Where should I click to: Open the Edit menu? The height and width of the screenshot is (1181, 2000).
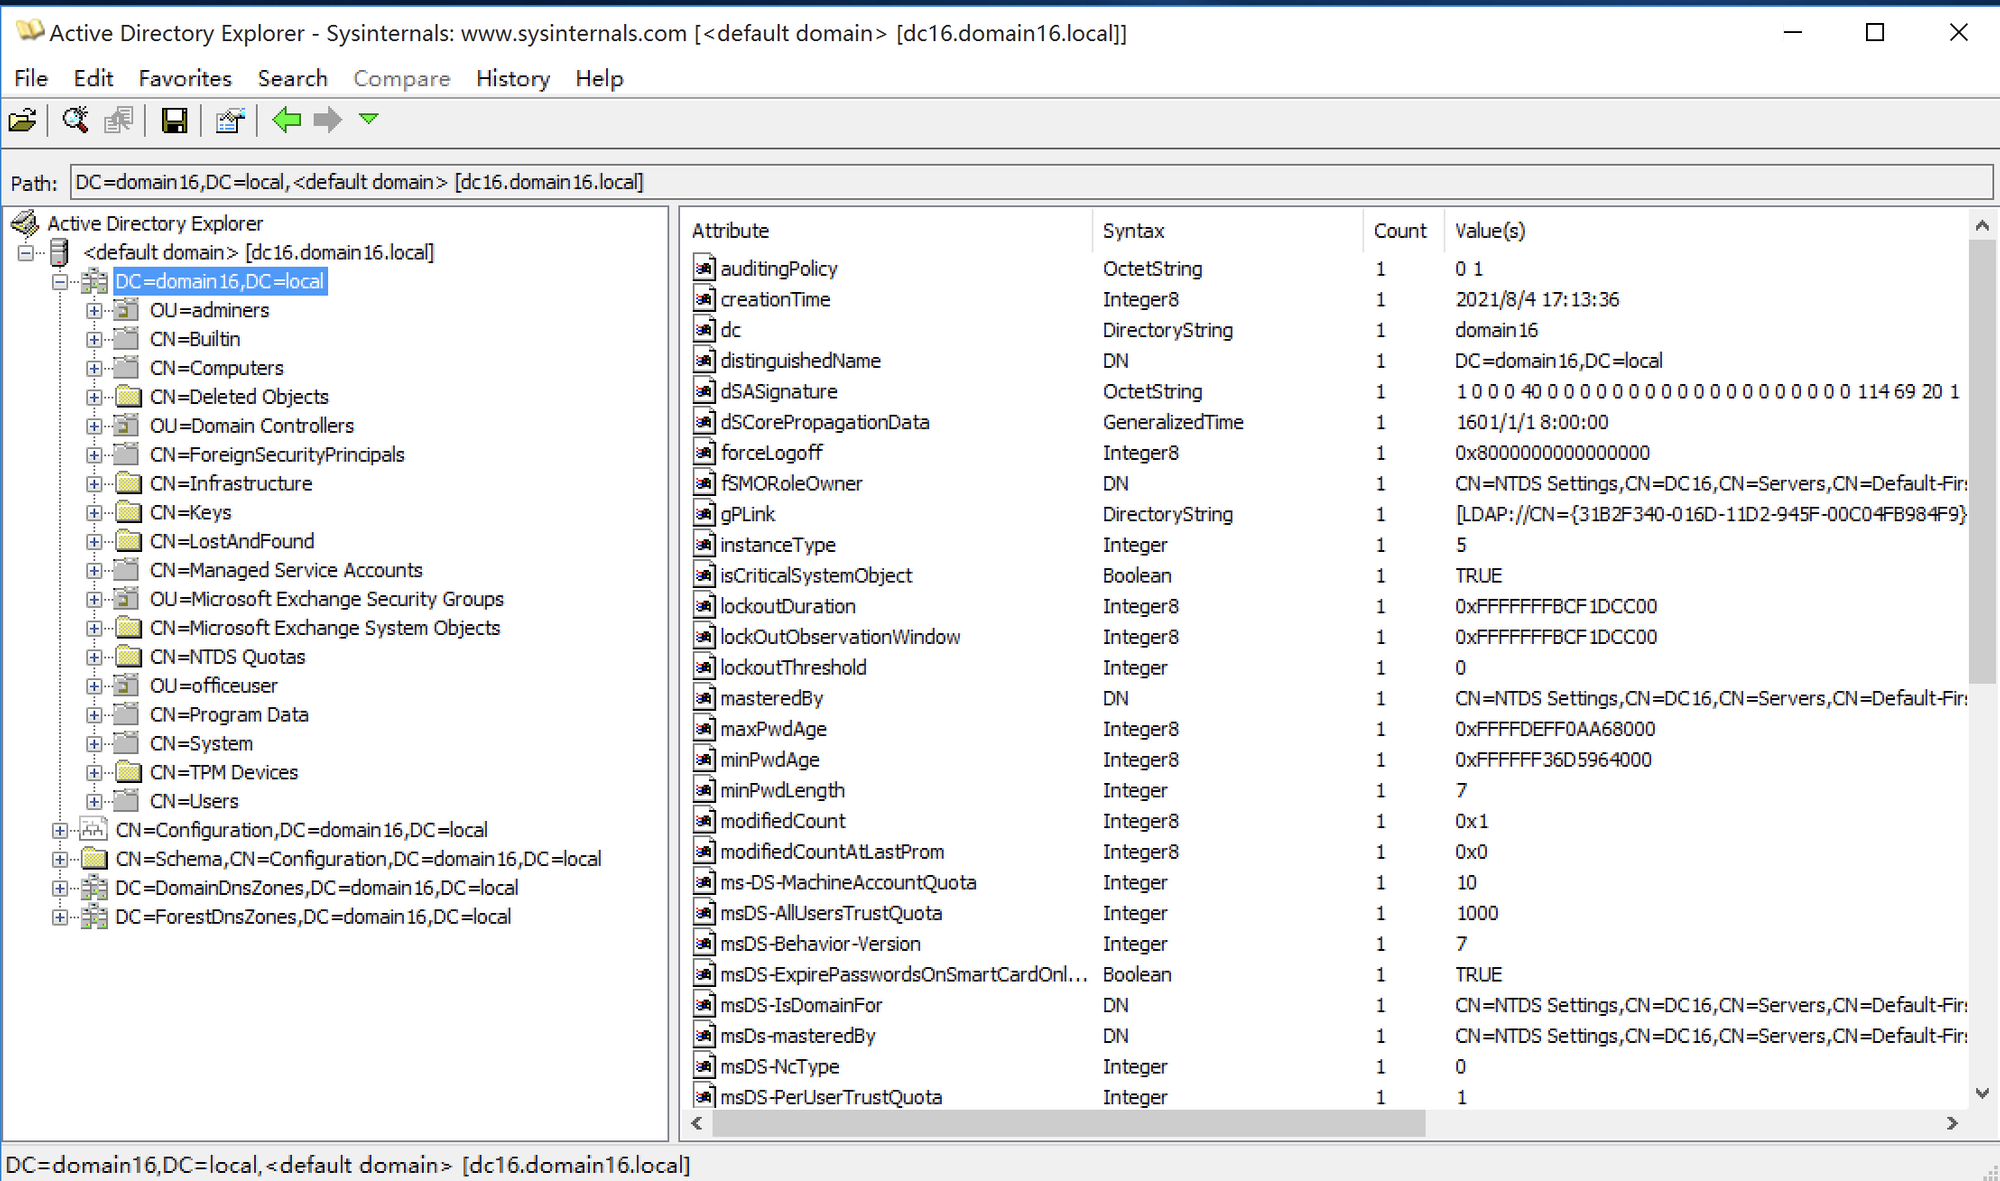point(93,78)
